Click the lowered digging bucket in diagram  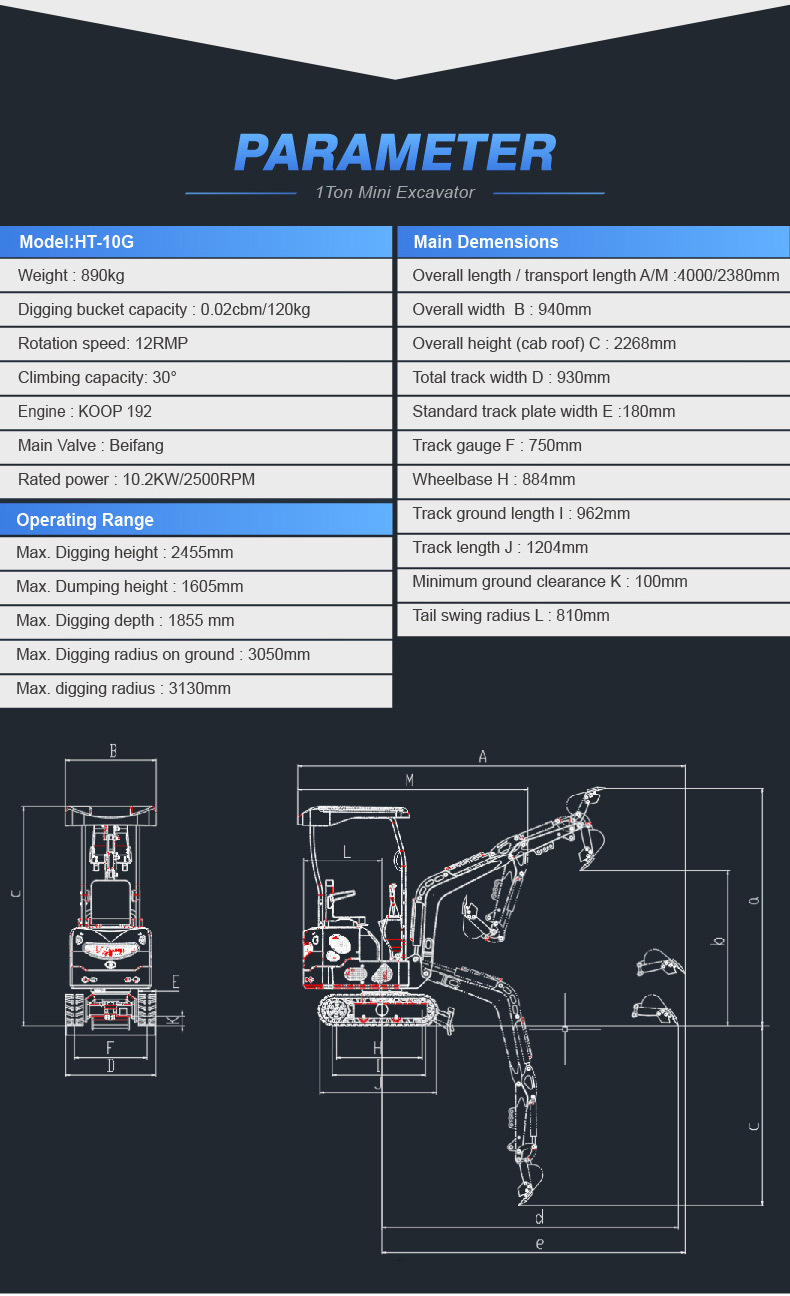[530, 1185]
